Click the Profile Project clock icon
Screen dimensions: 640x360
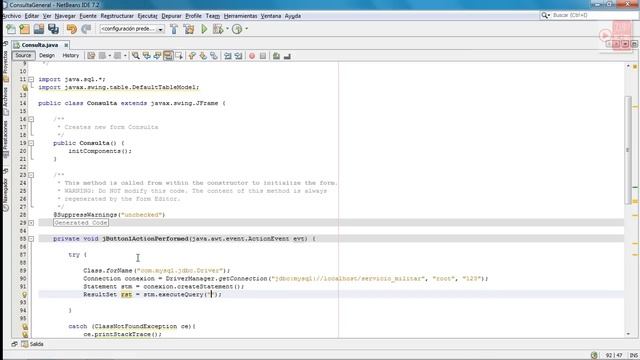(x=237, y=29)
